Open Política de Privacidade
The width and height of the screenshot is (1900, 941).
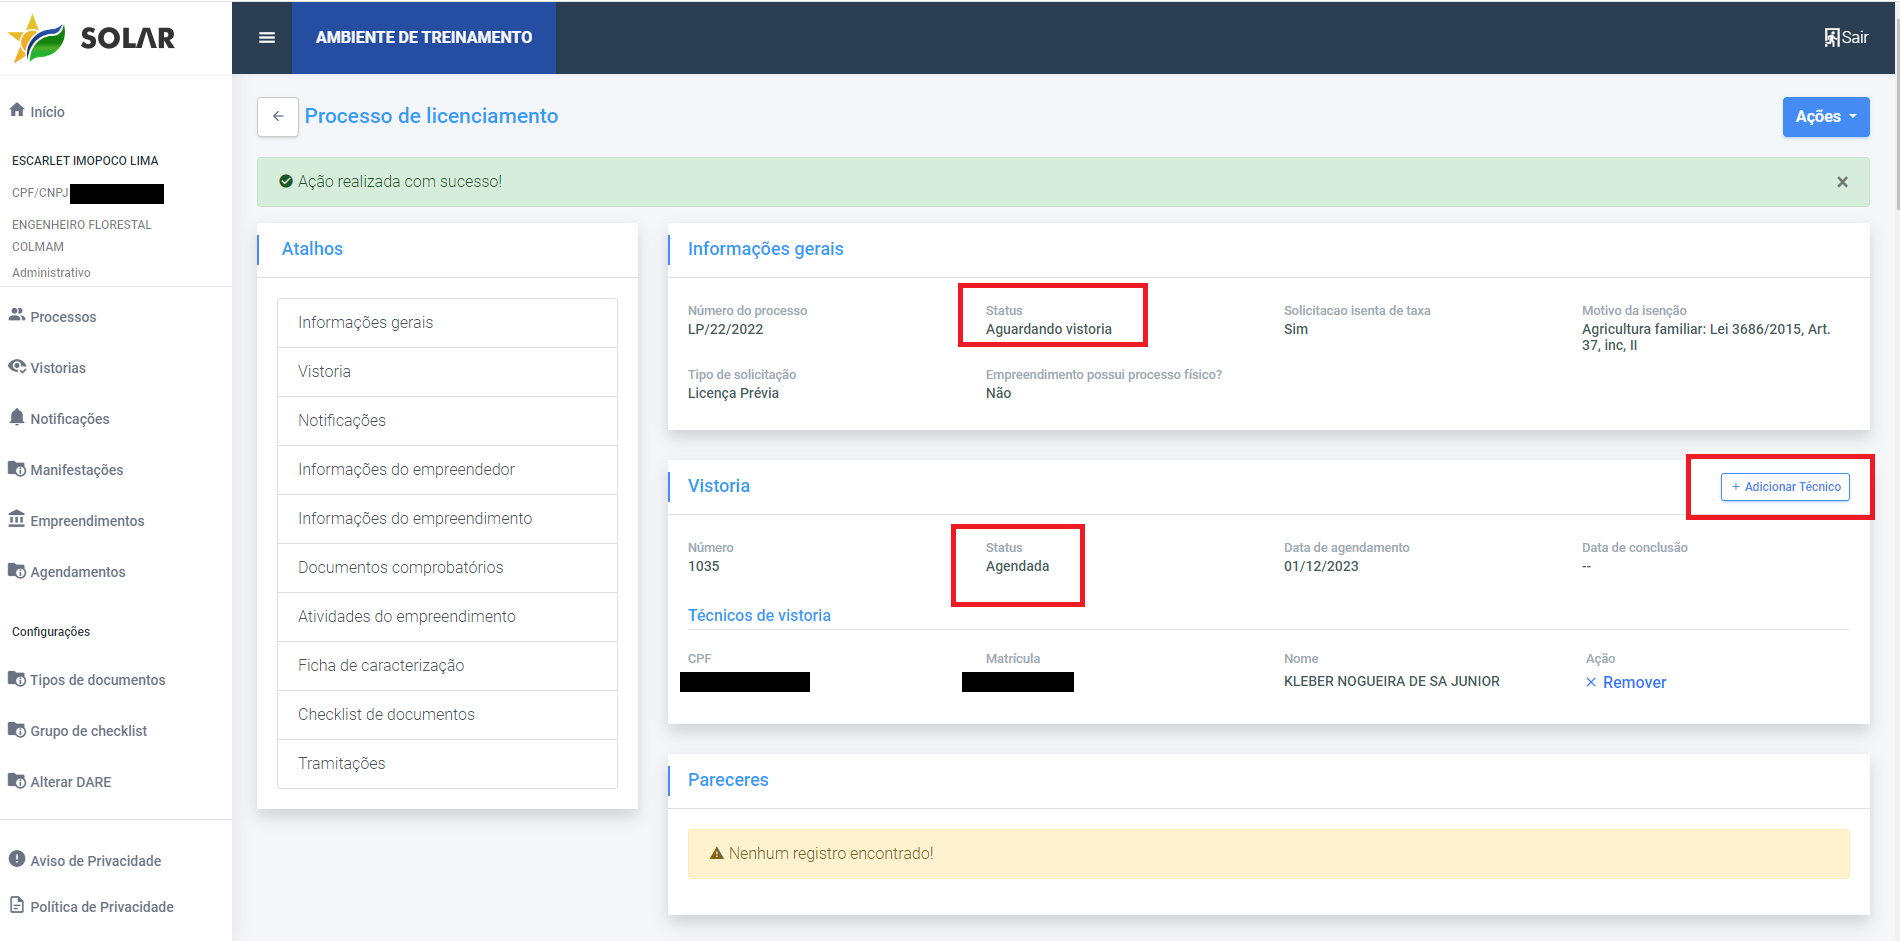[x=92, y=906]
